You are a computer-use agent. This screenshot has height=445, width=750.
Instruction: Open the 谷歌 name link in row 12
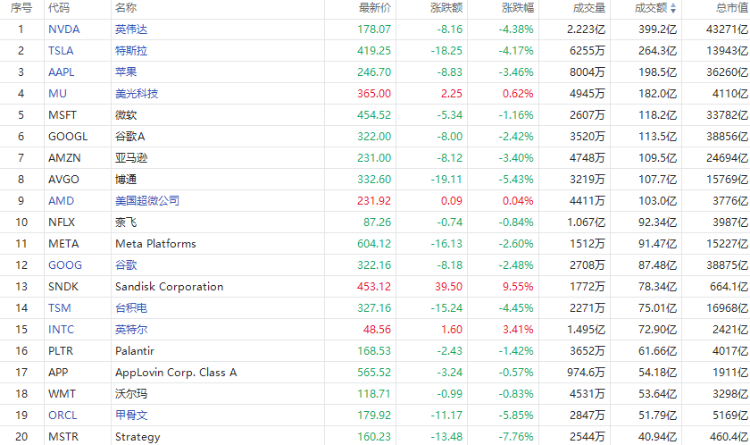(126, 265)
